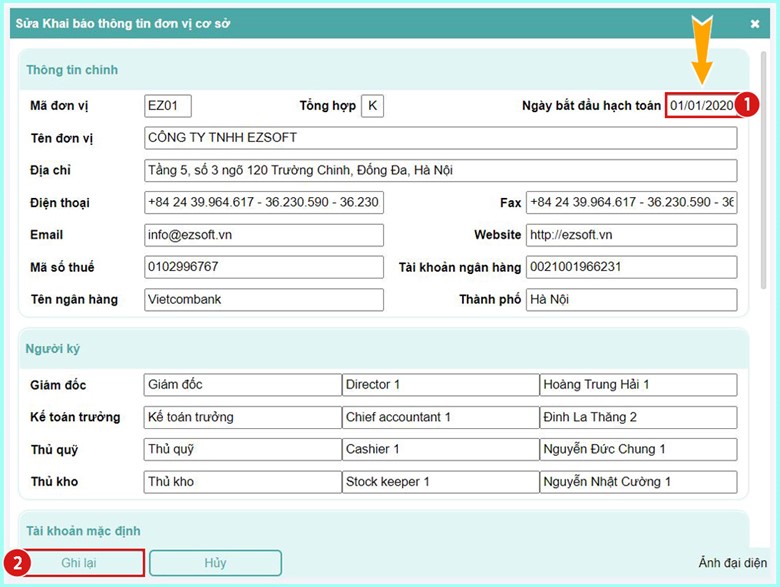Screen dimensions: 780x587
Task: Click the Thành phố field with Hà Nội
Action: [x=631, y=299]
